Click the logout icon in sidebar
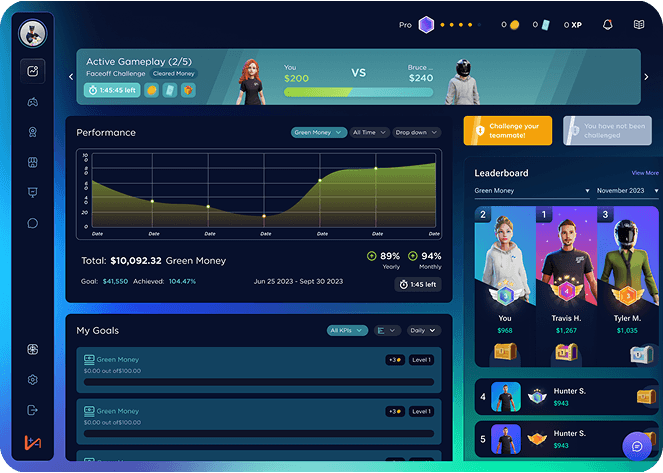 point(33,410)
